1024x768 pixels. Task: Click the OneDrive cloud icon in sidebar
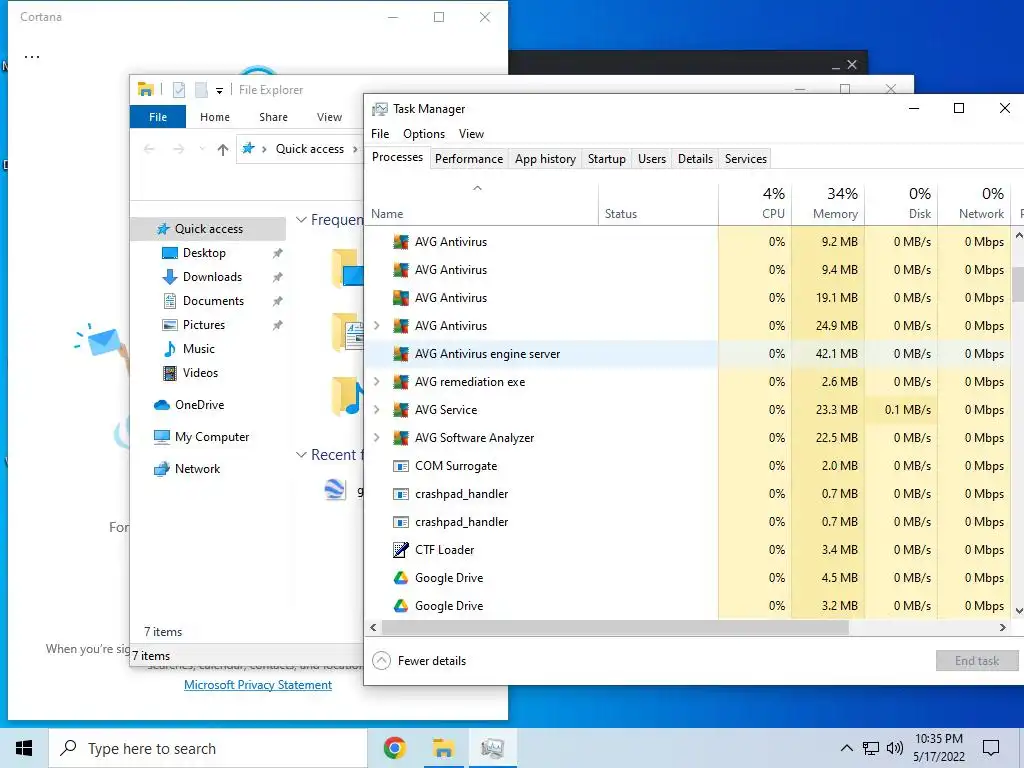click(x=161, y=405)
